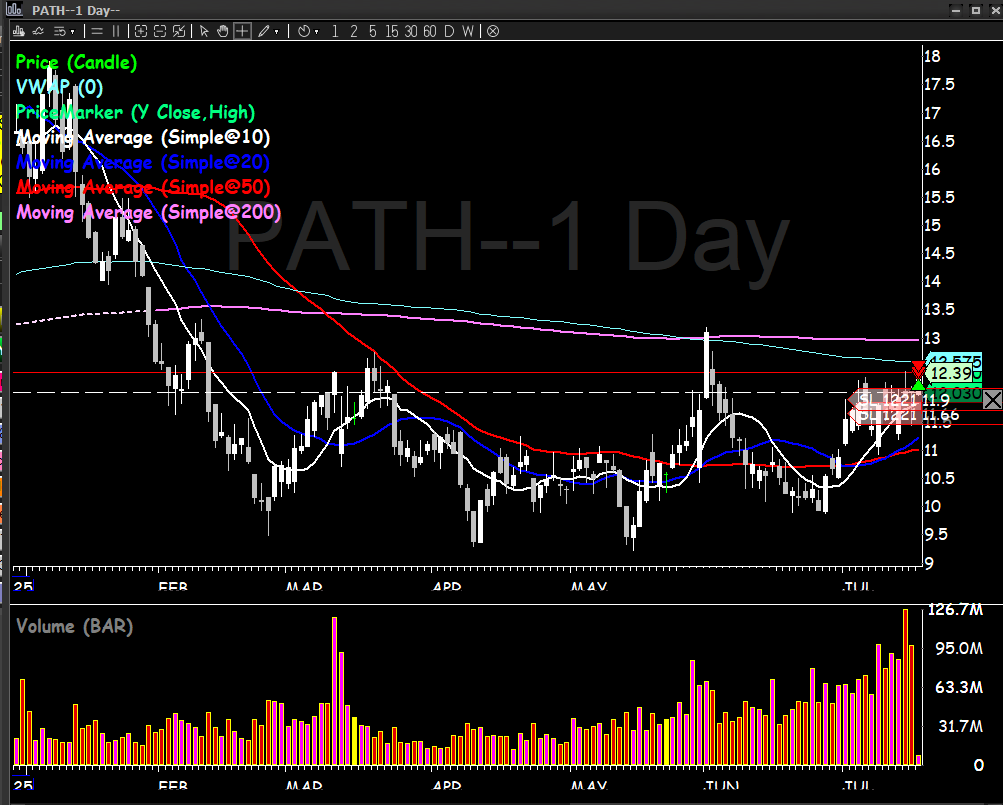Click the reset zoom icon
The width and height of the screenshot is (1003, 805).
(x=179, y=31)
